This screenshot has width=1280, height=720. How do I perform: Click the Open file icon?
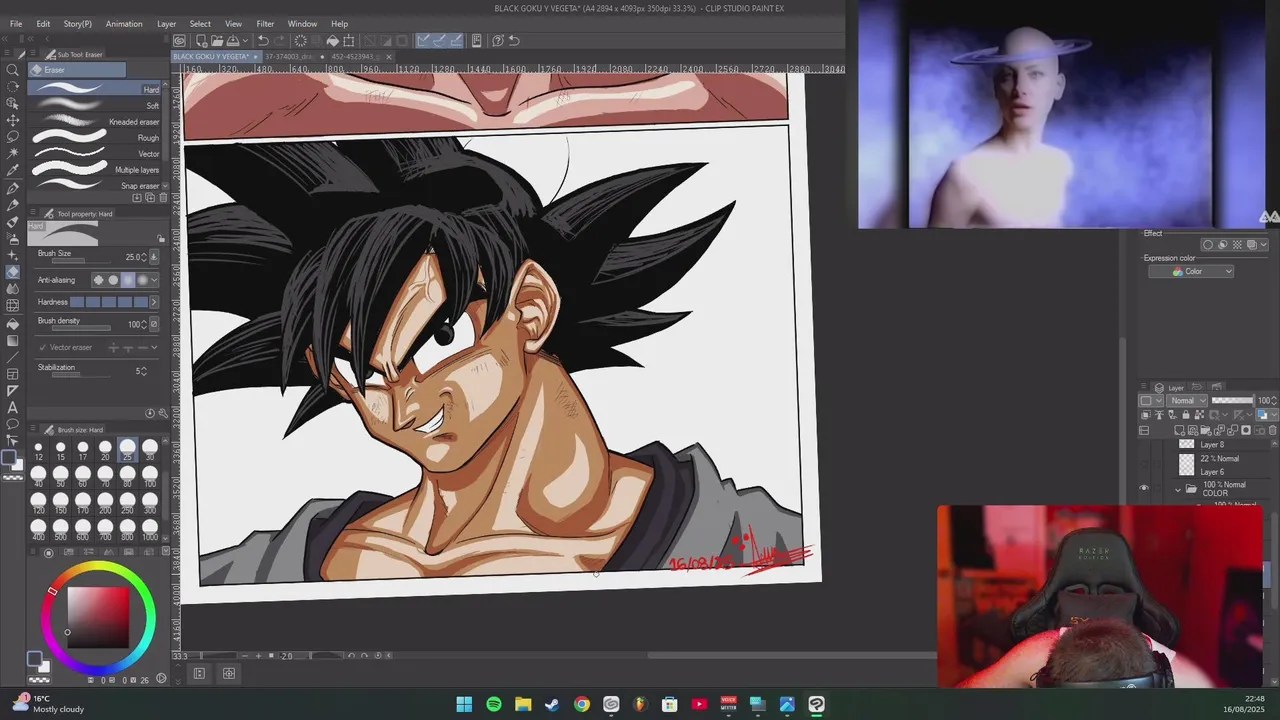[x=217, y=41]
